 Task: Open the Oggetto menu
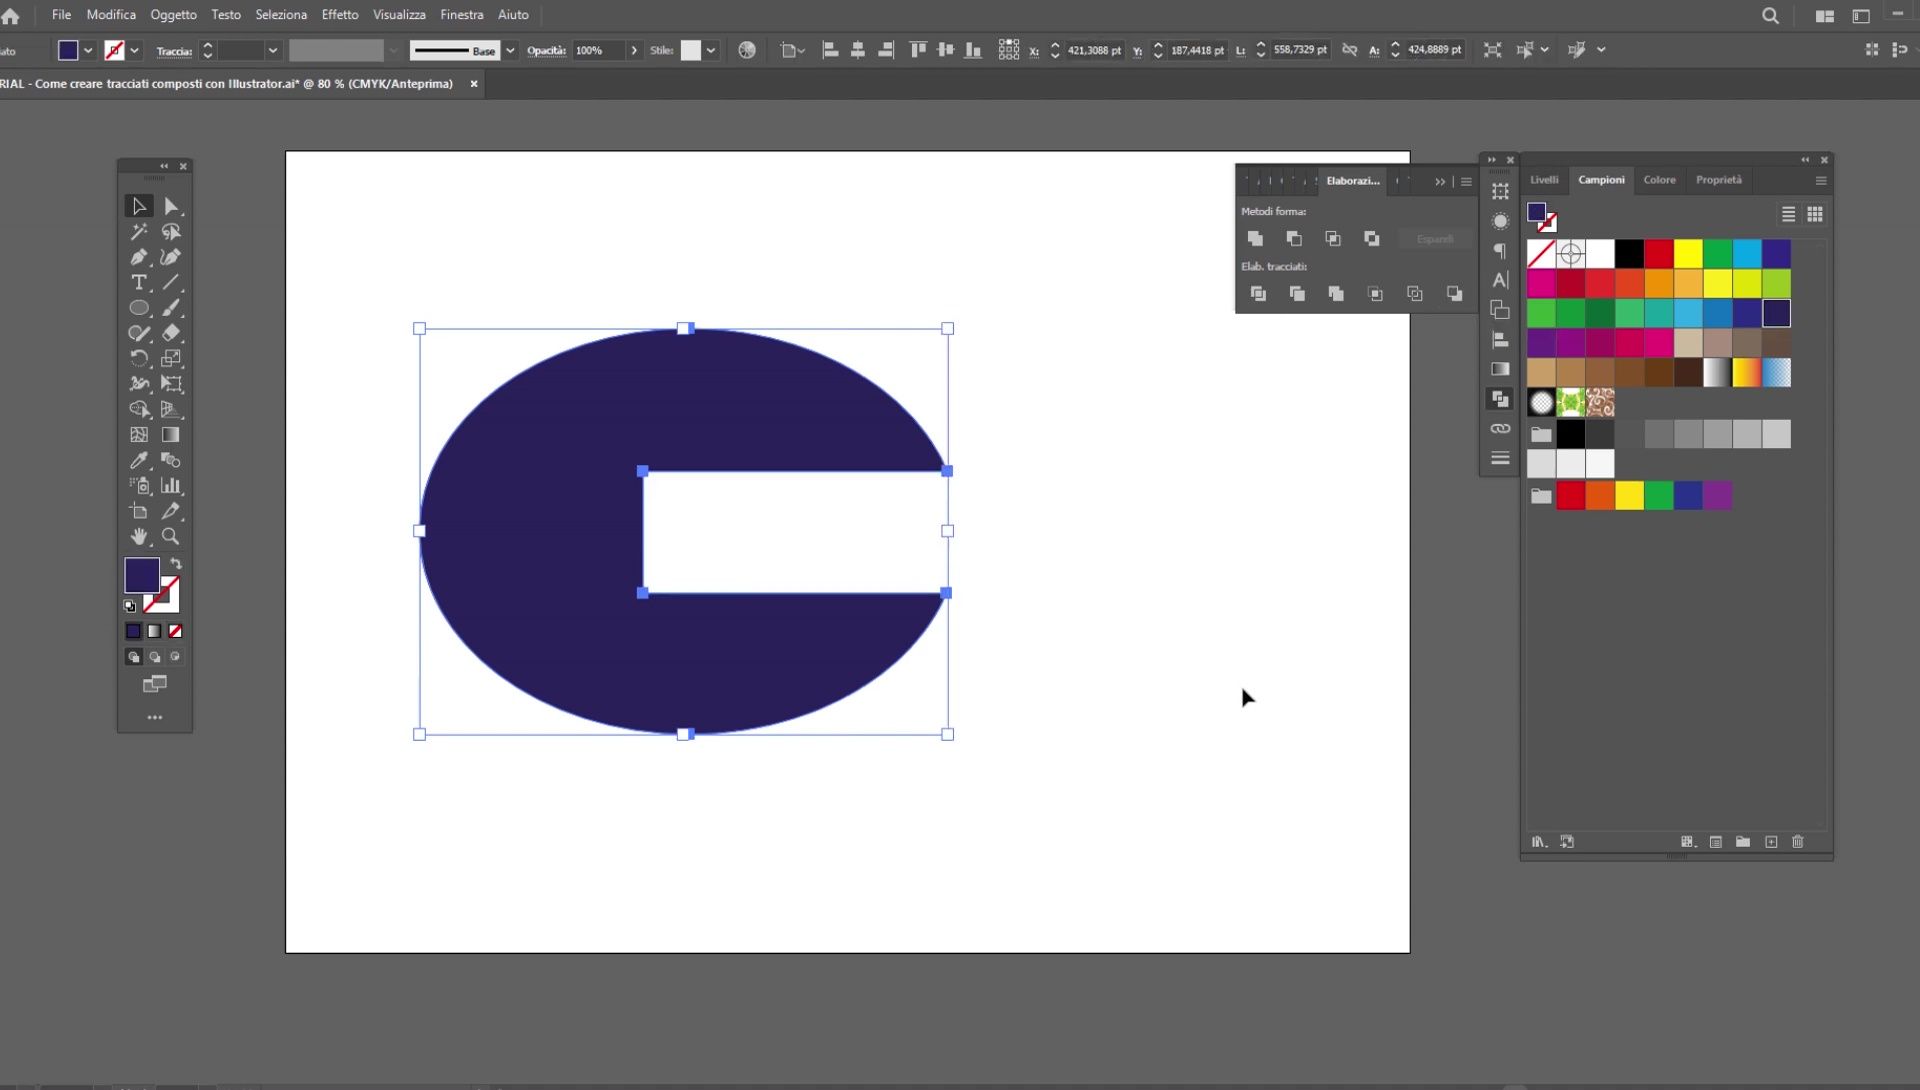point(173,15)
